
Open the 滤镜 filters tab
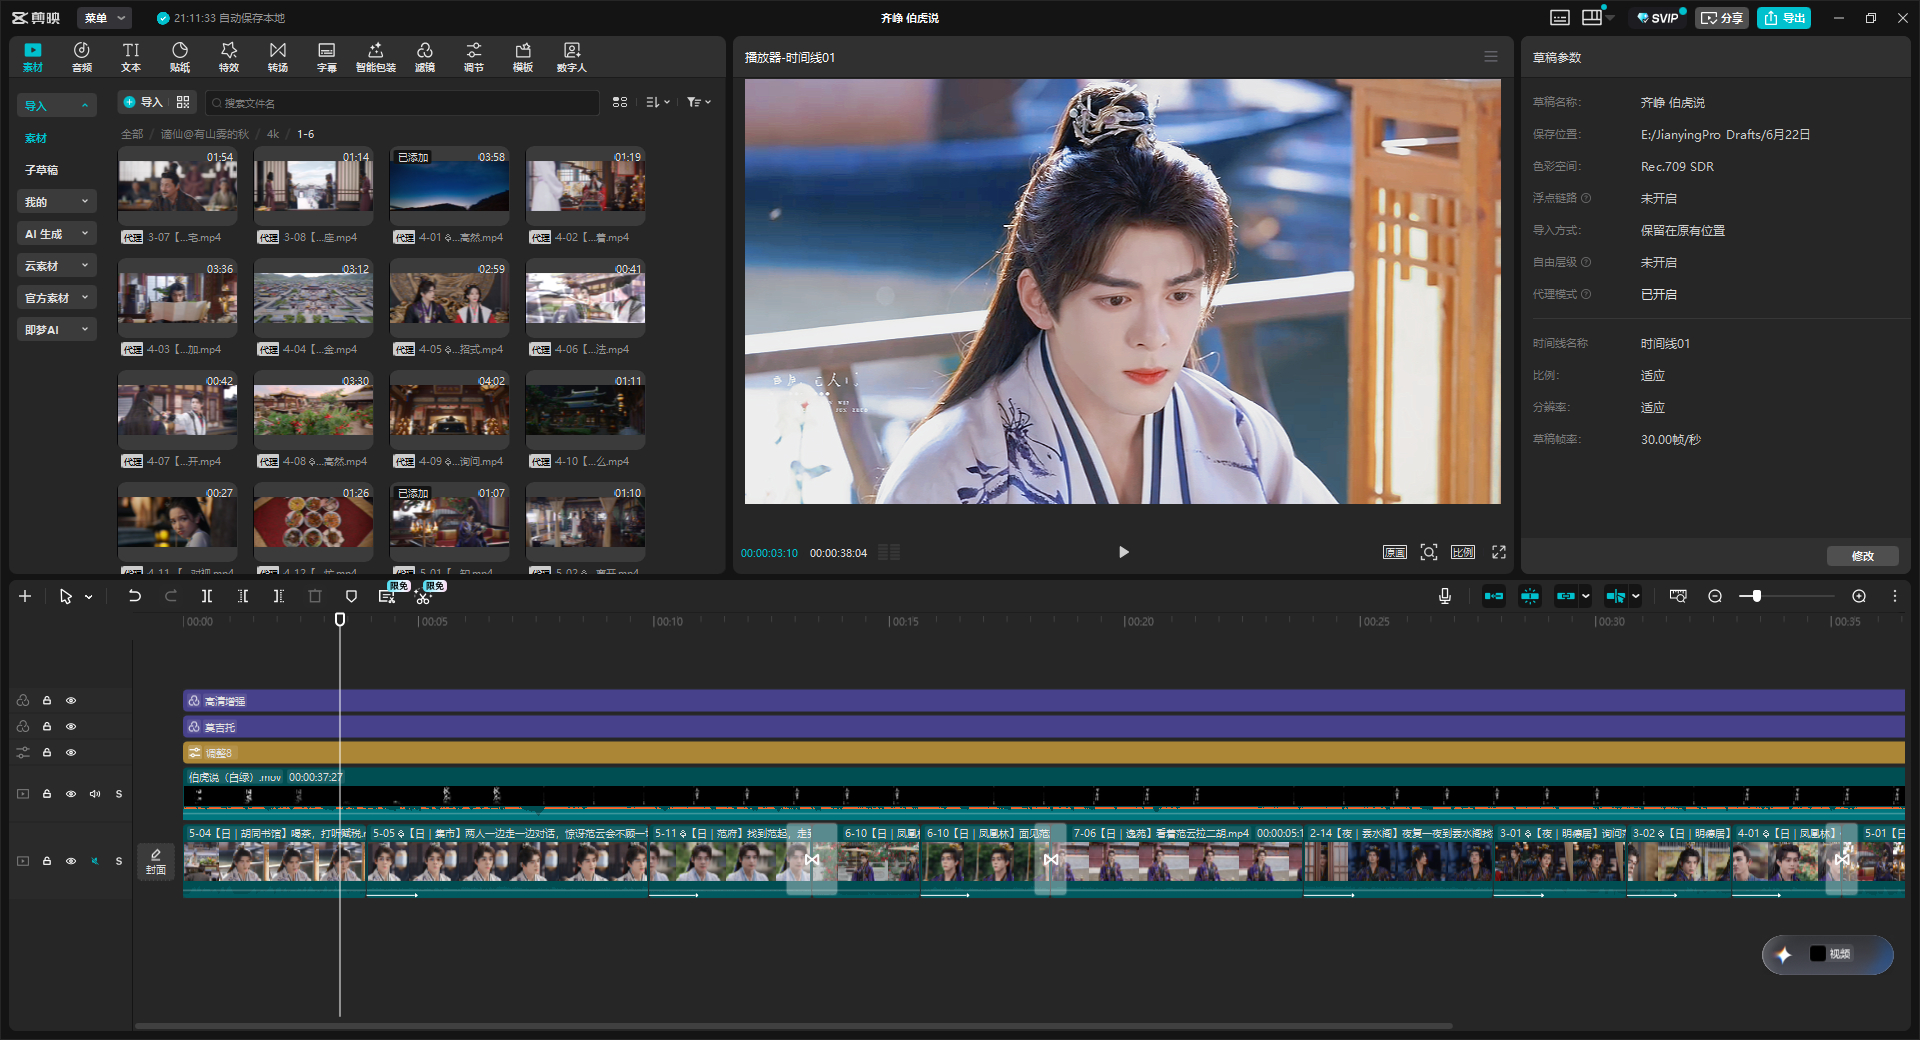(425, 57)
